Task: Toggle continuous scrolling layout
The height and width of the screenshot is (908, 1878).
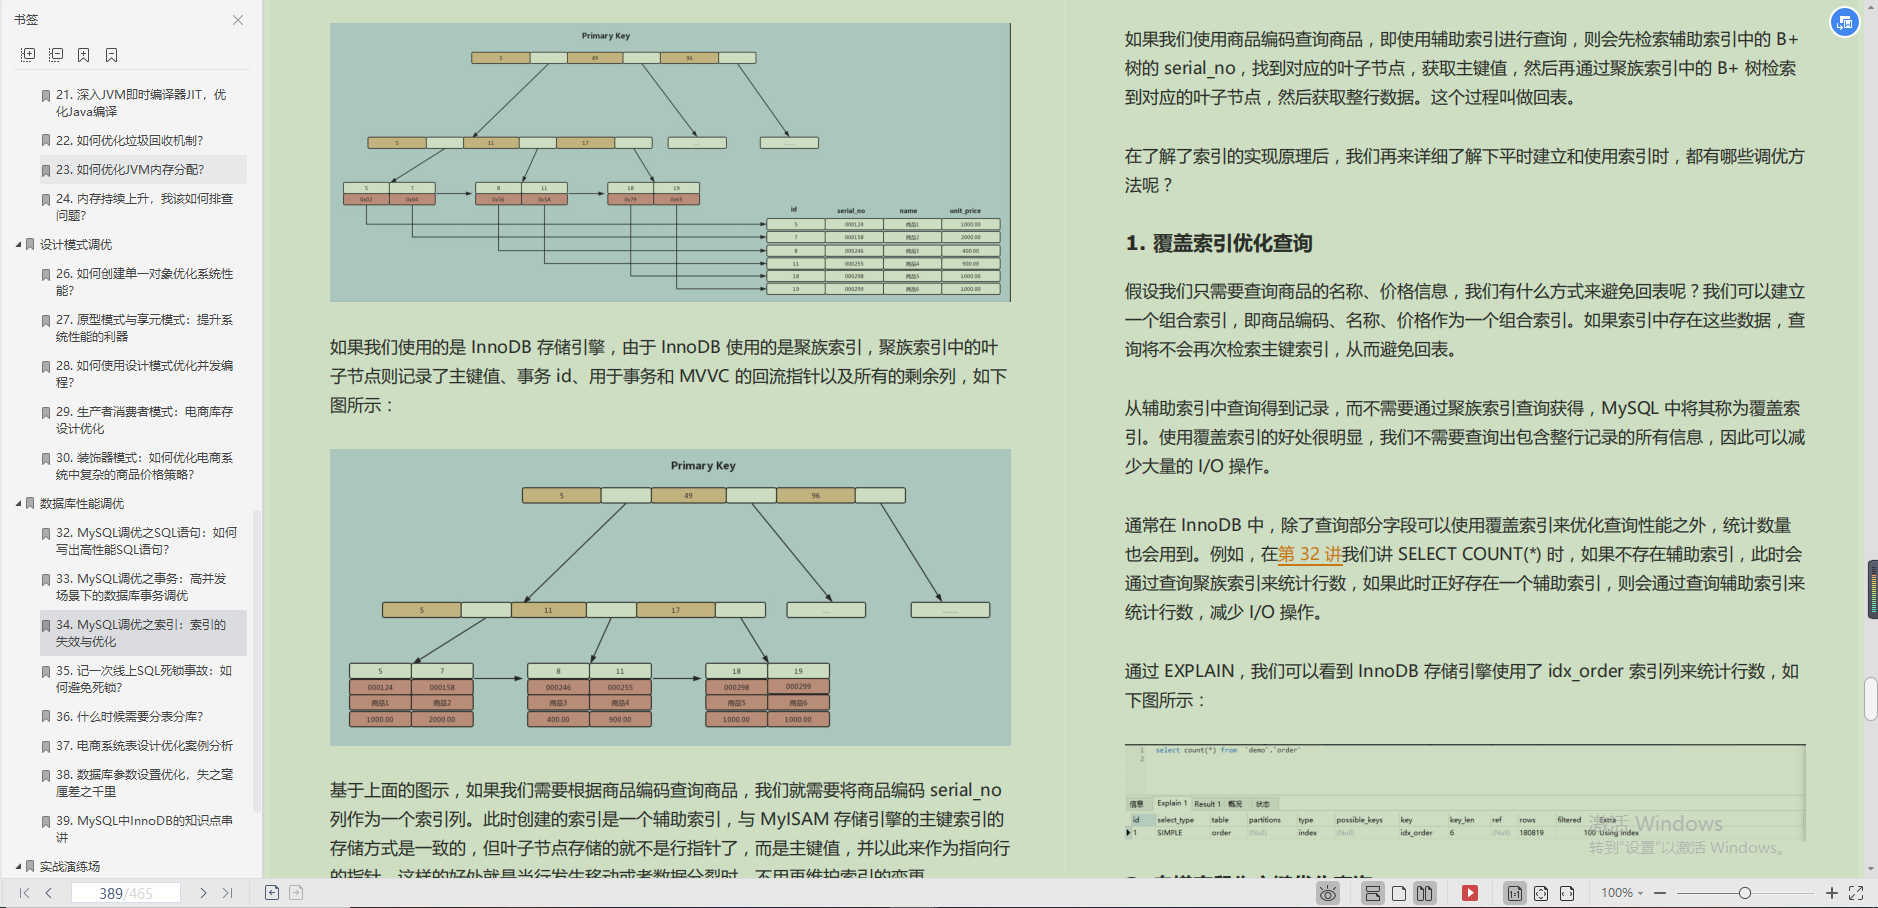Action: coord(1373,893)
